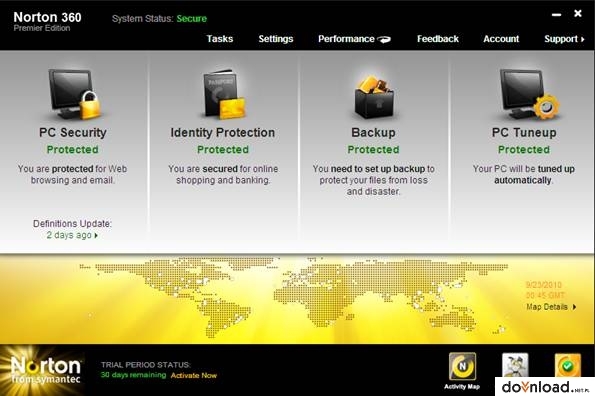Open the Tasks menu
The height and width of the screenshot is (396, 595).
[x=220, y=39]
